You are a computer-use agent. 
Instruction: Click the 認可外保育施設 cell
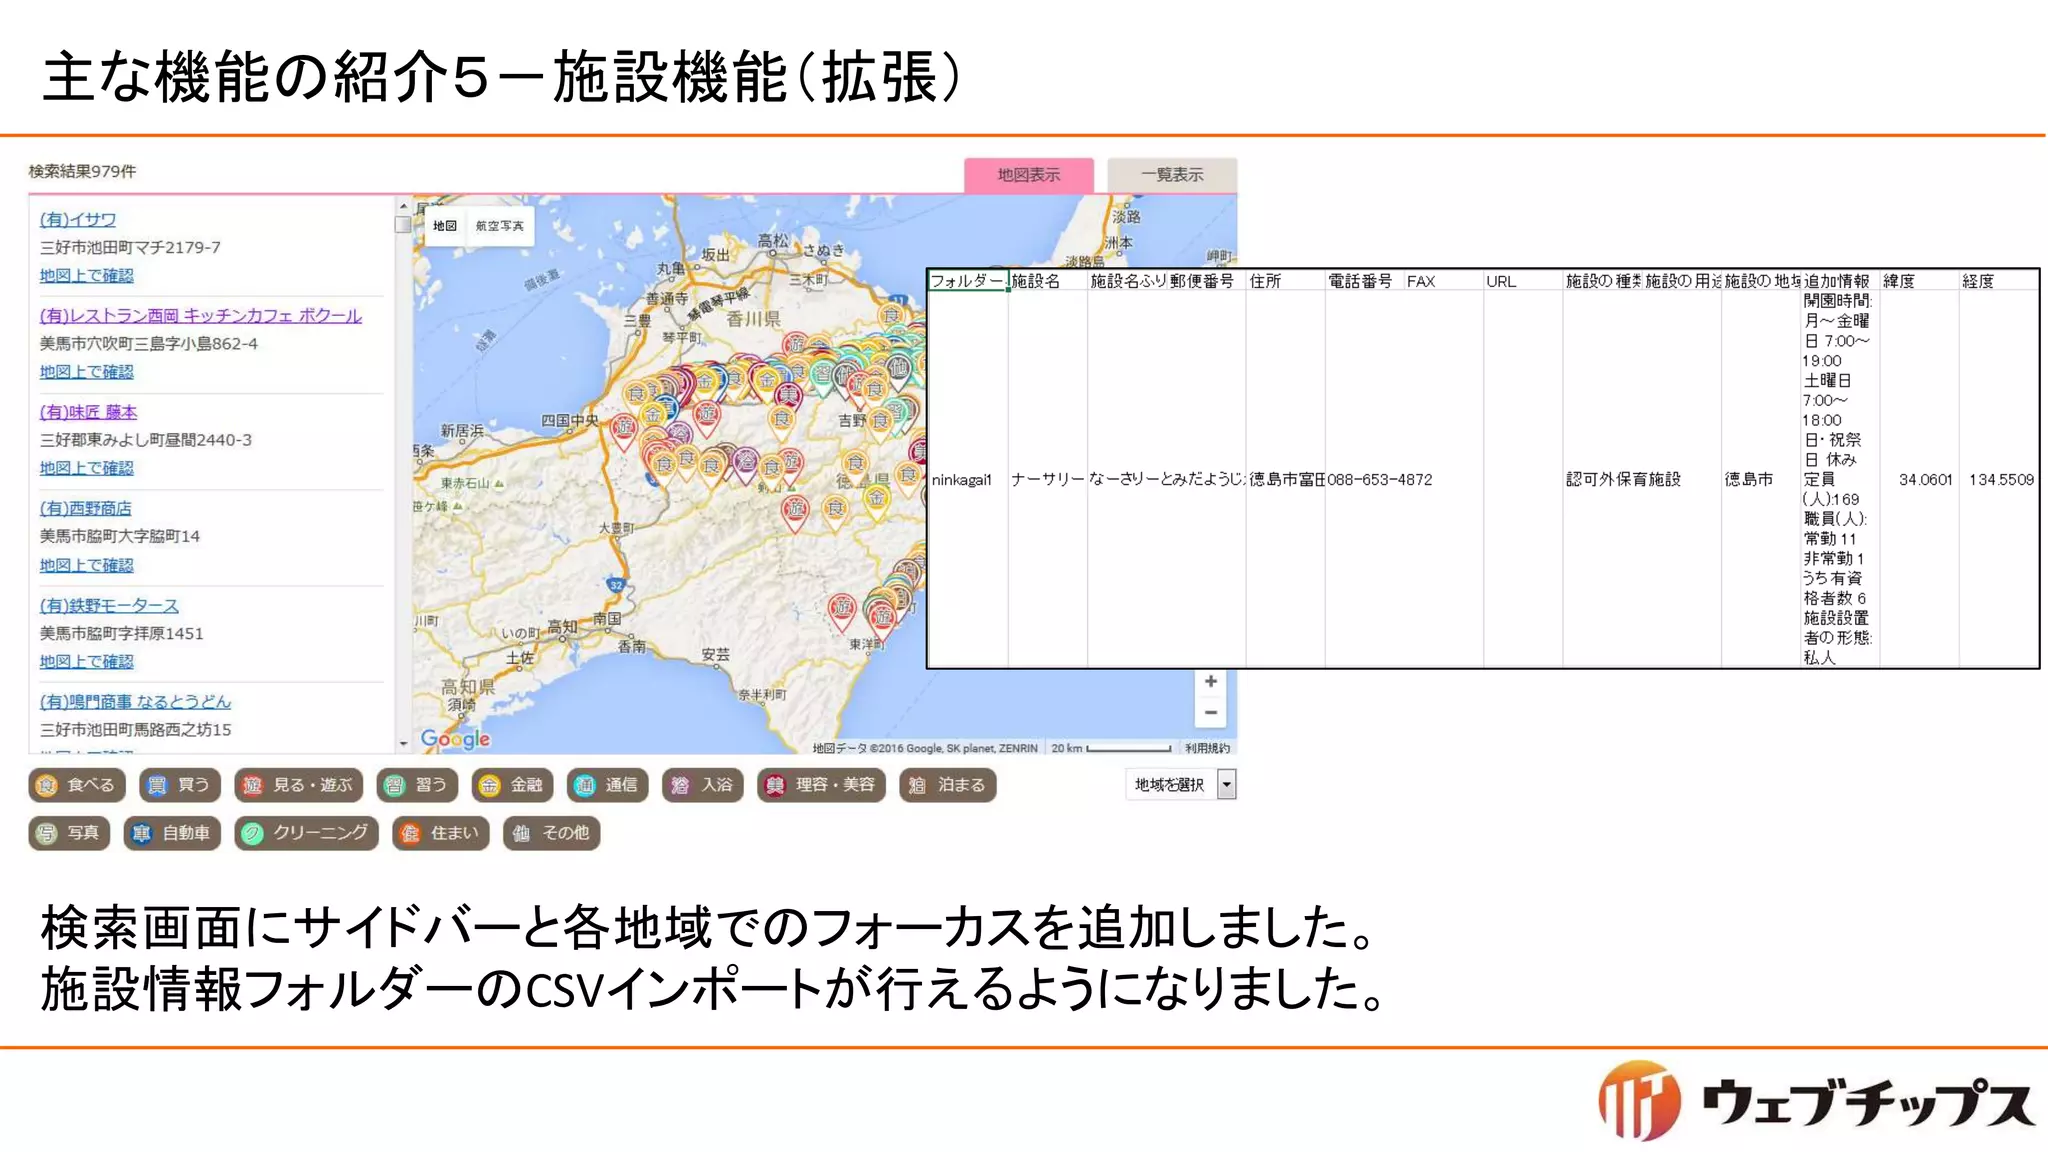tap(1623, 479)
